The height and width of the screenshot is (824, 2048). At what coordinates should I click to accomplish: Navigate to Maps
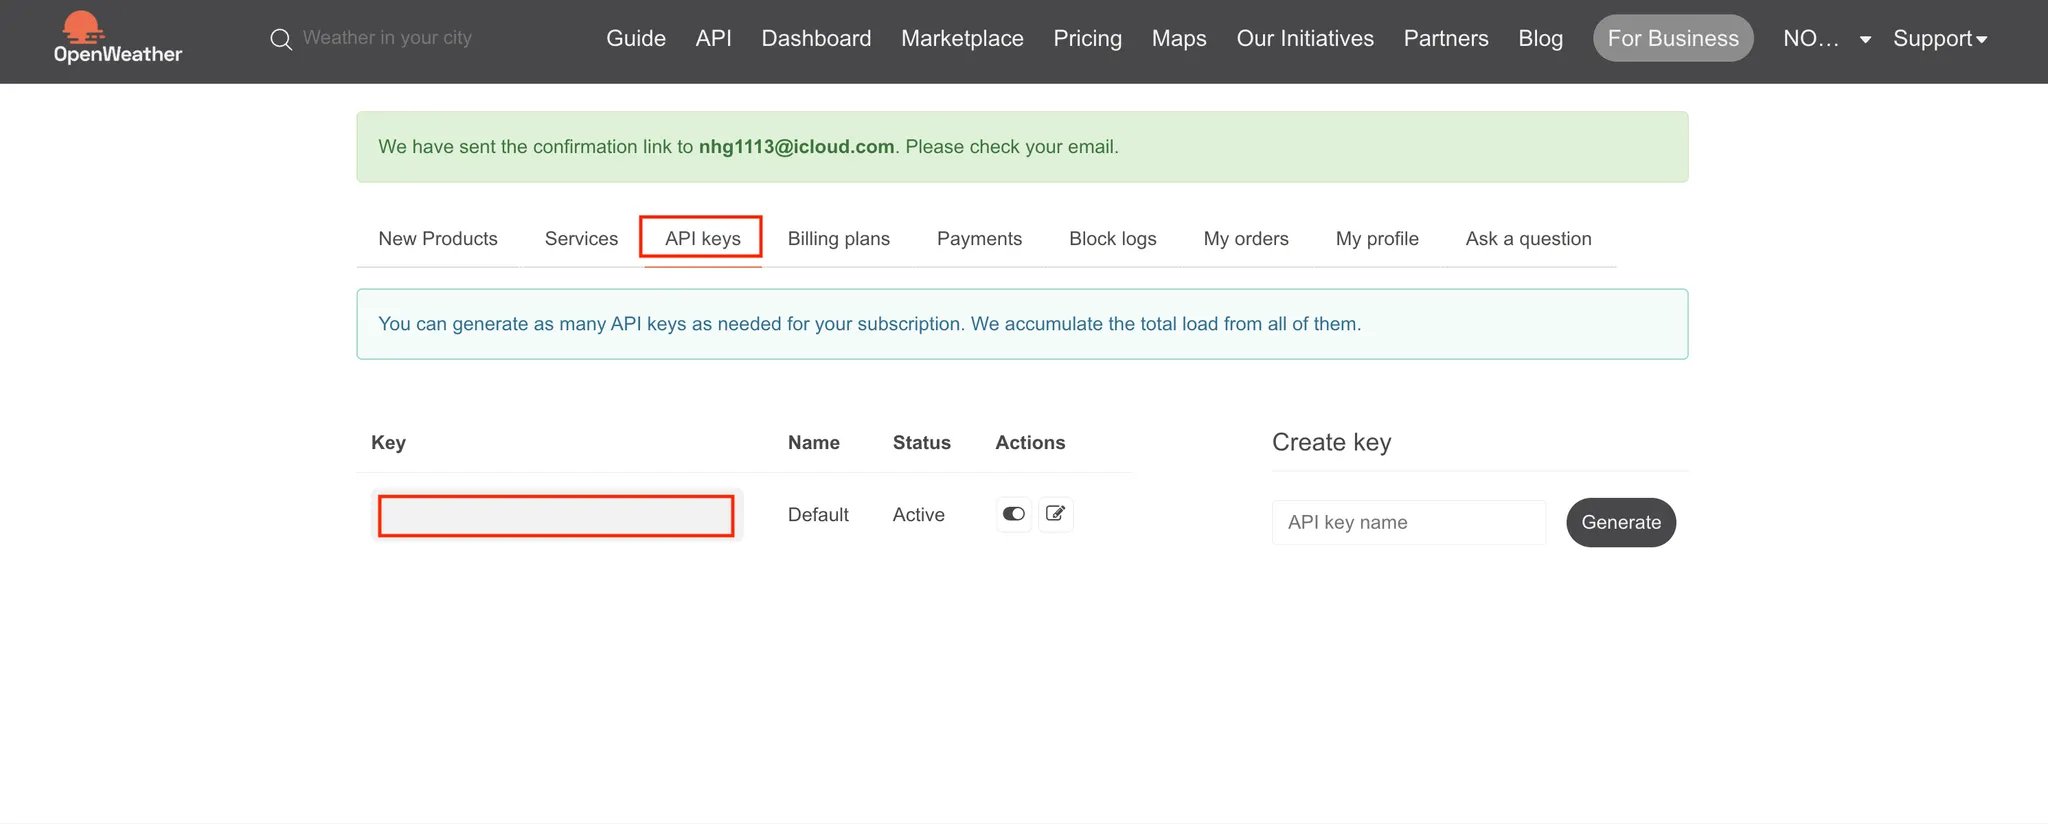(x=1179, y=38)
